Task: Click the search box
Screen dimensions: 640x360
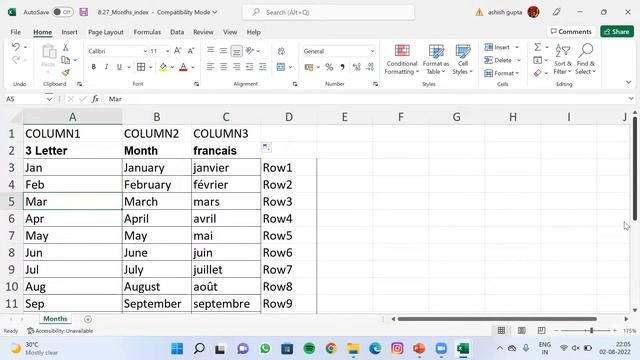Action: point(329,12)
